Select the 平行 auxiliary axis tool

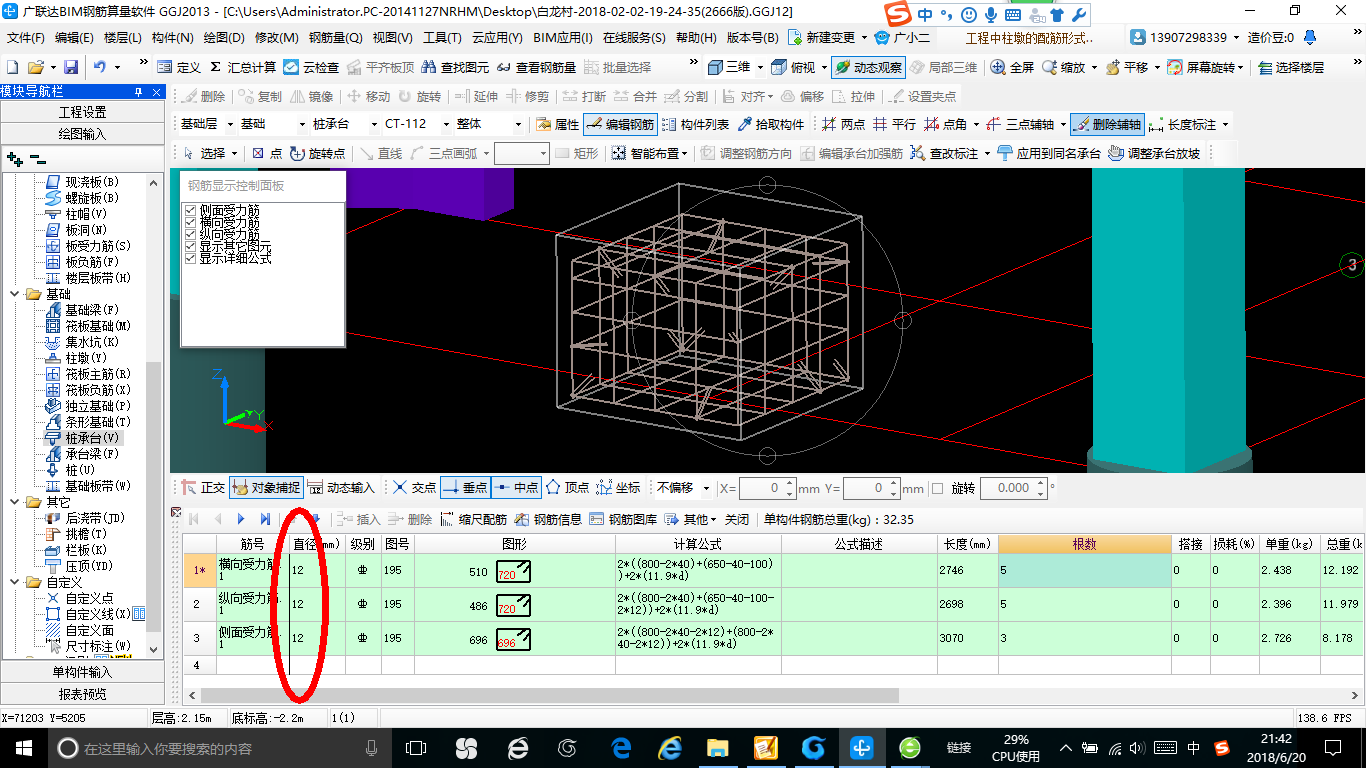[x=894, y=125]
